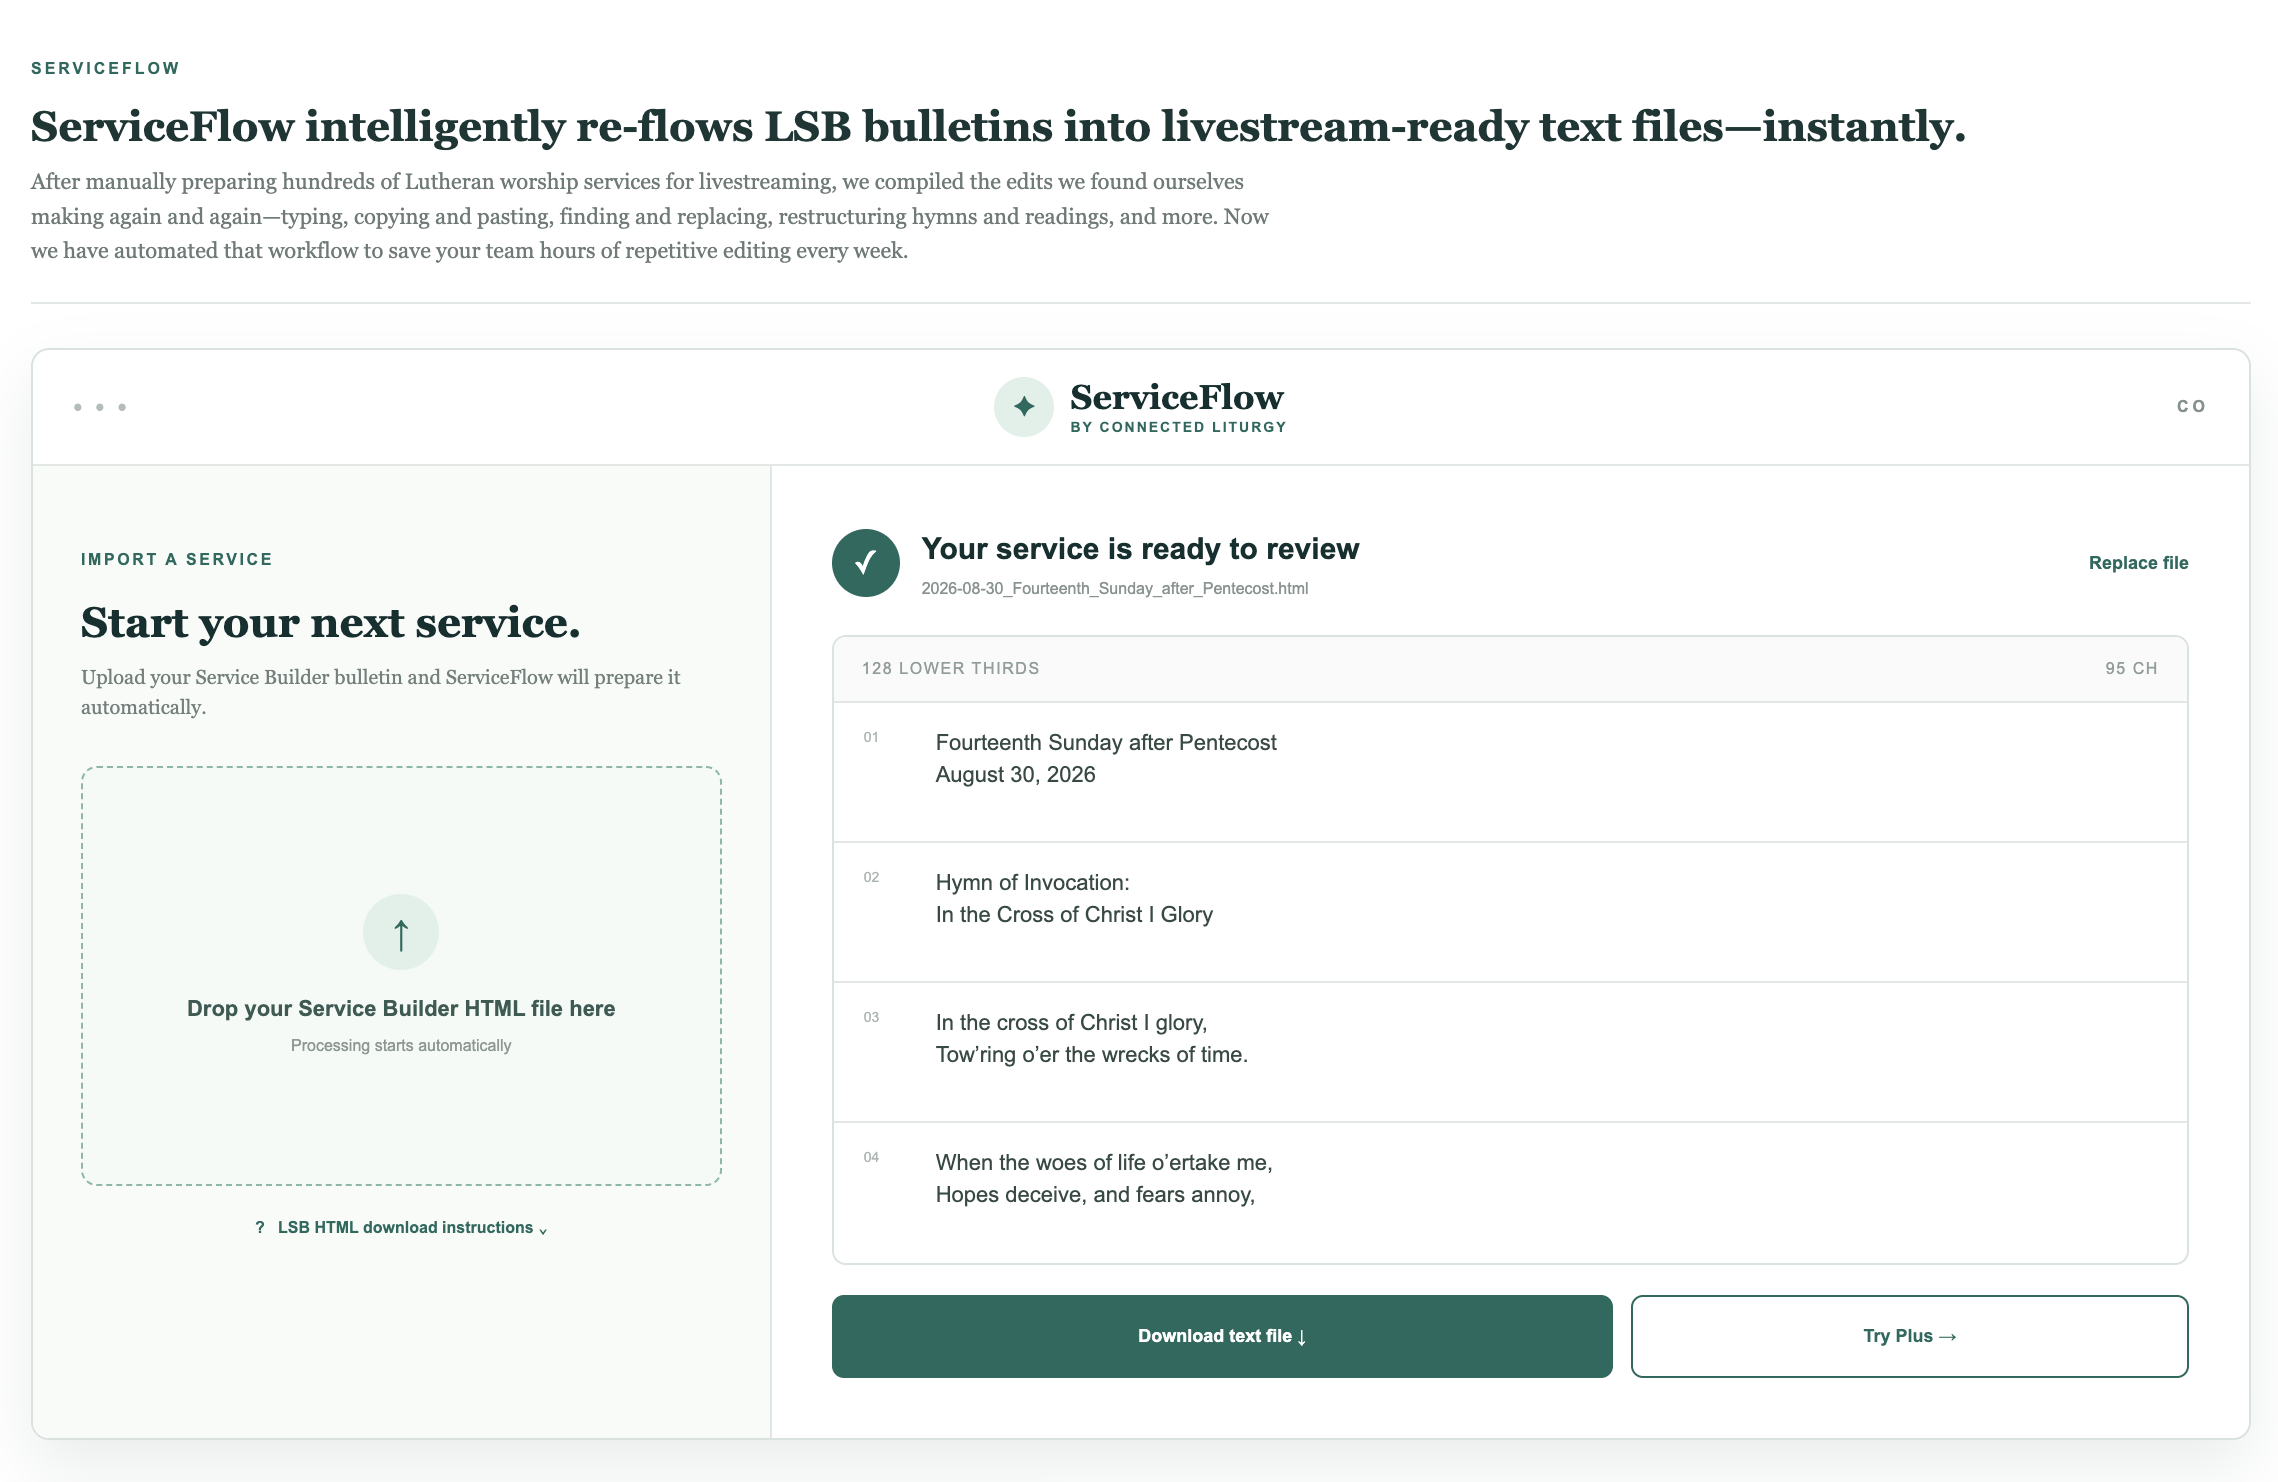
Task: Click the ServiceFlow wordmark title
Action: click(x=1177, y=397)
